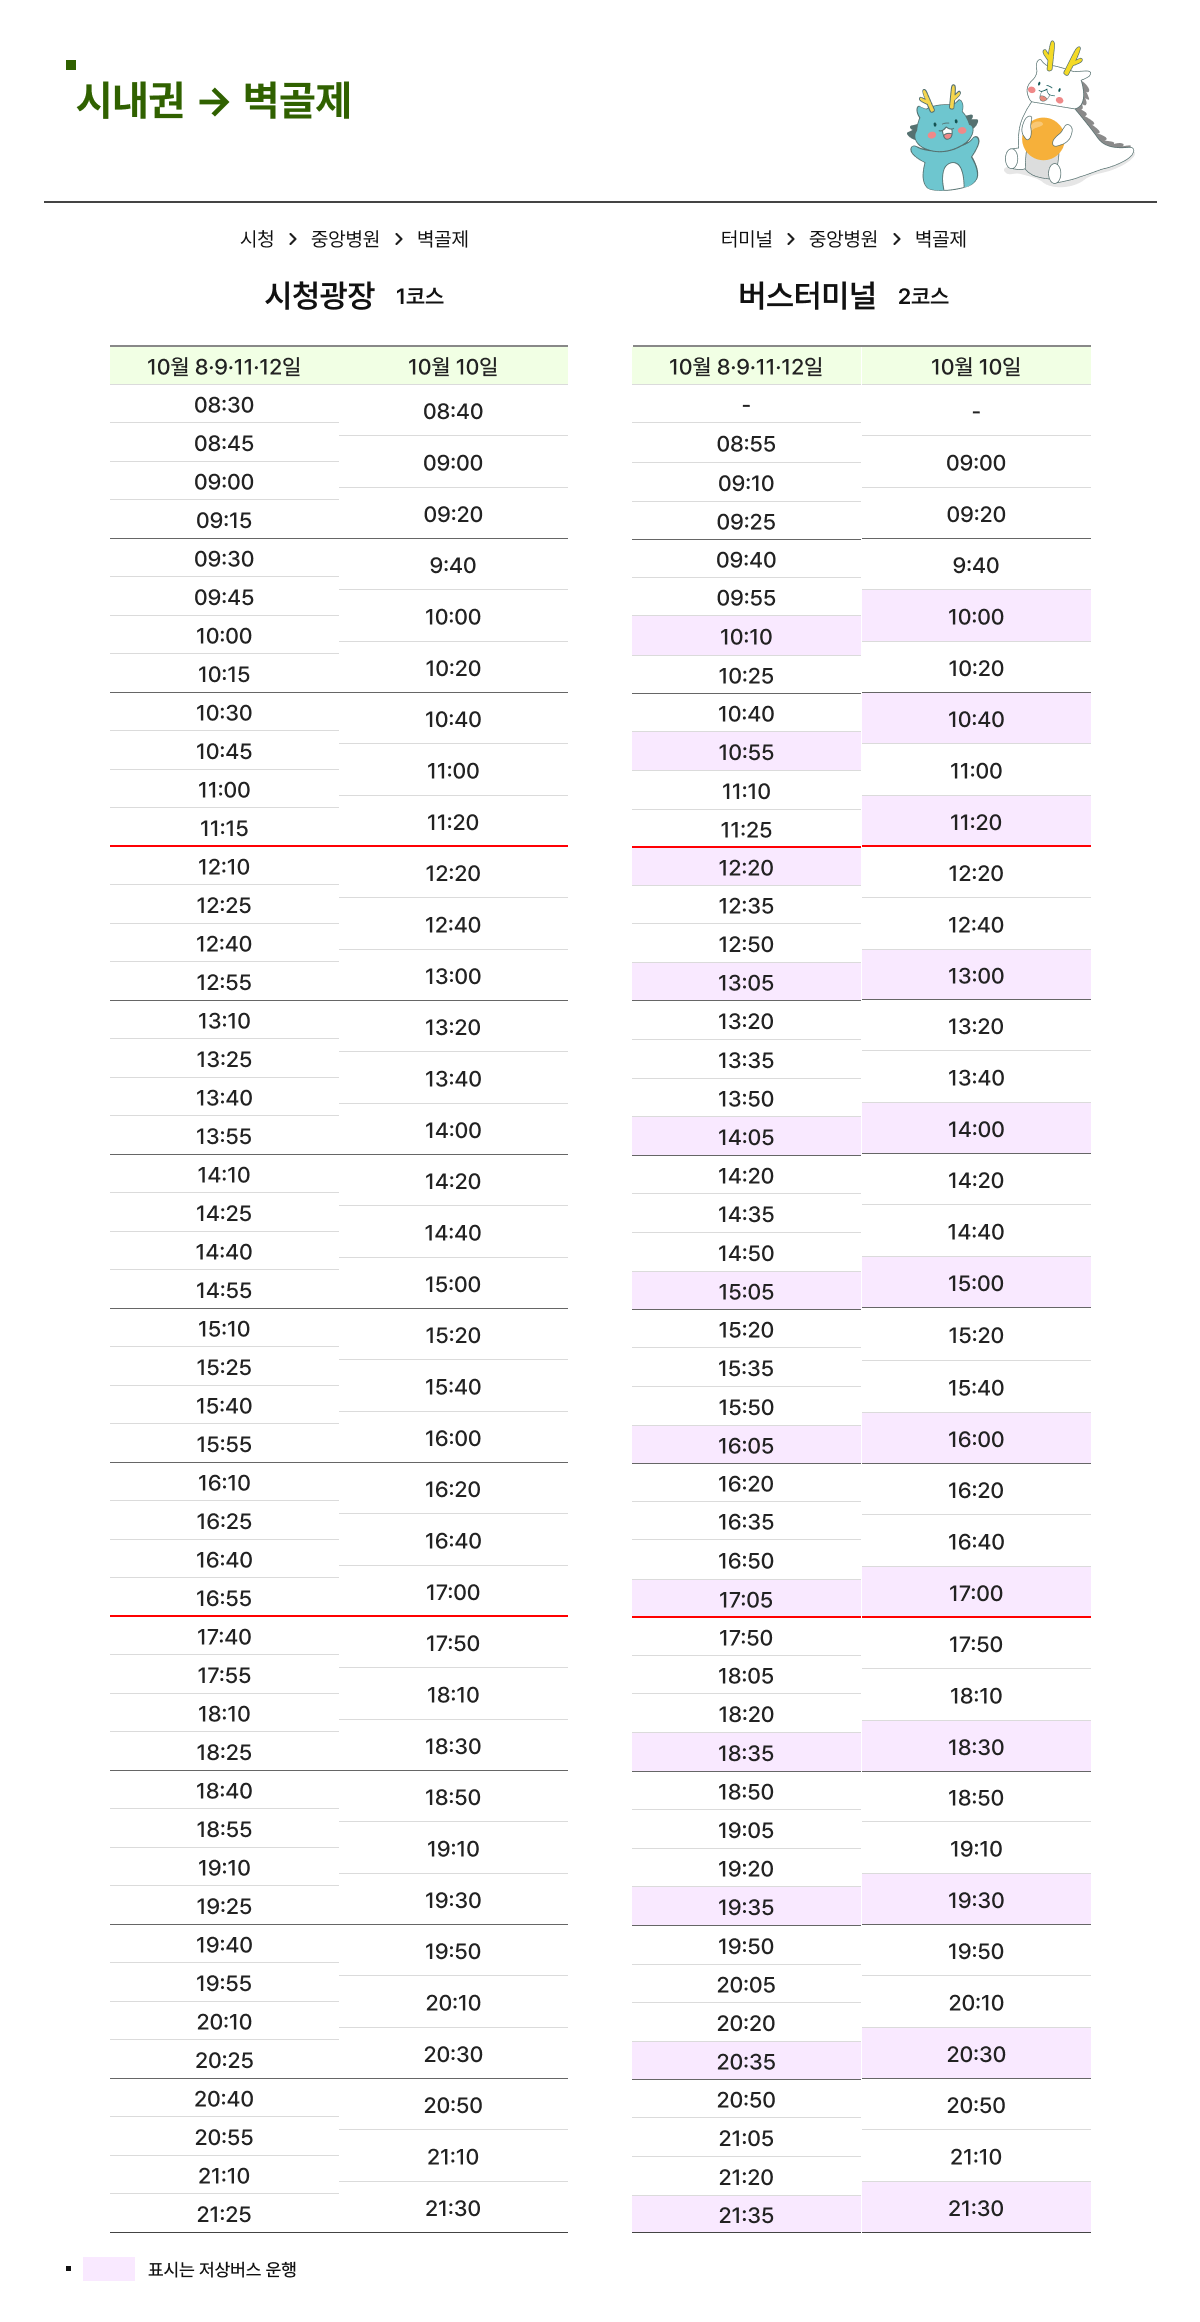Click the 표시는 저상버스 운행 legend text

point(222,2270)
